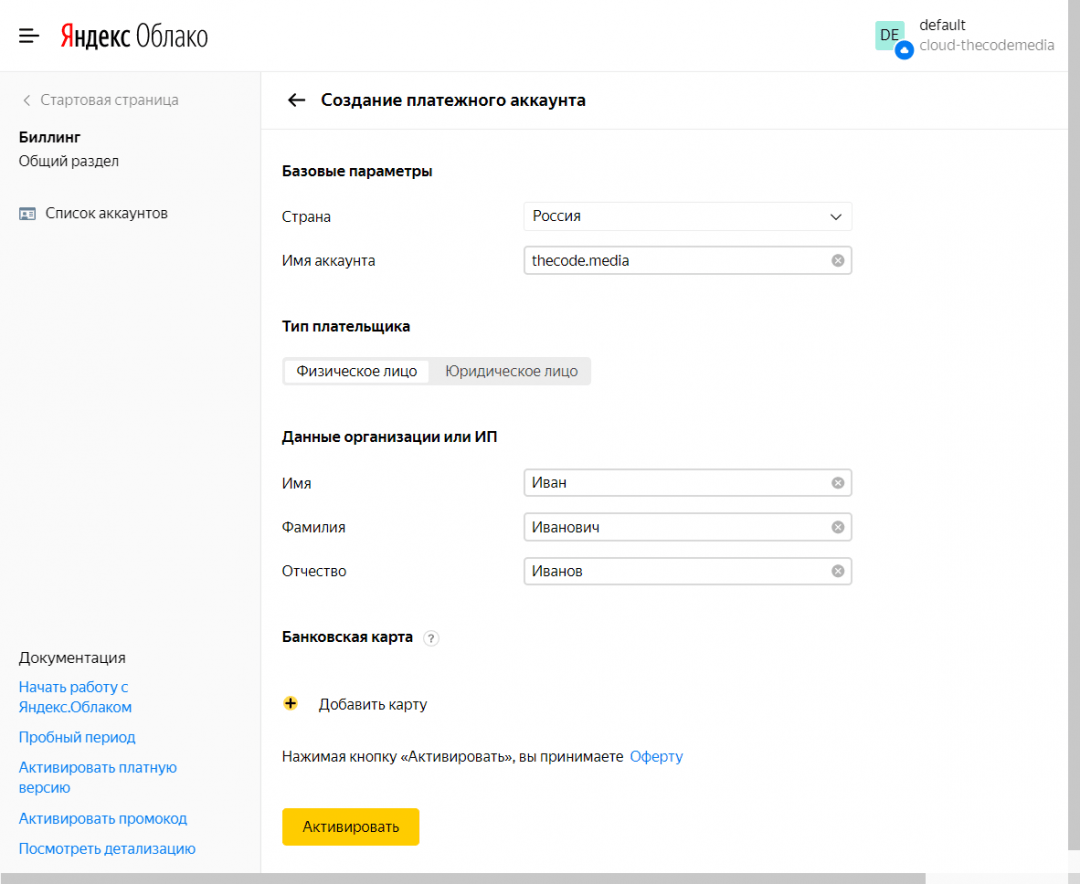Open the Посмотреть детализацию link
This screenshot has height=884, width=1080.
[107, 849]
